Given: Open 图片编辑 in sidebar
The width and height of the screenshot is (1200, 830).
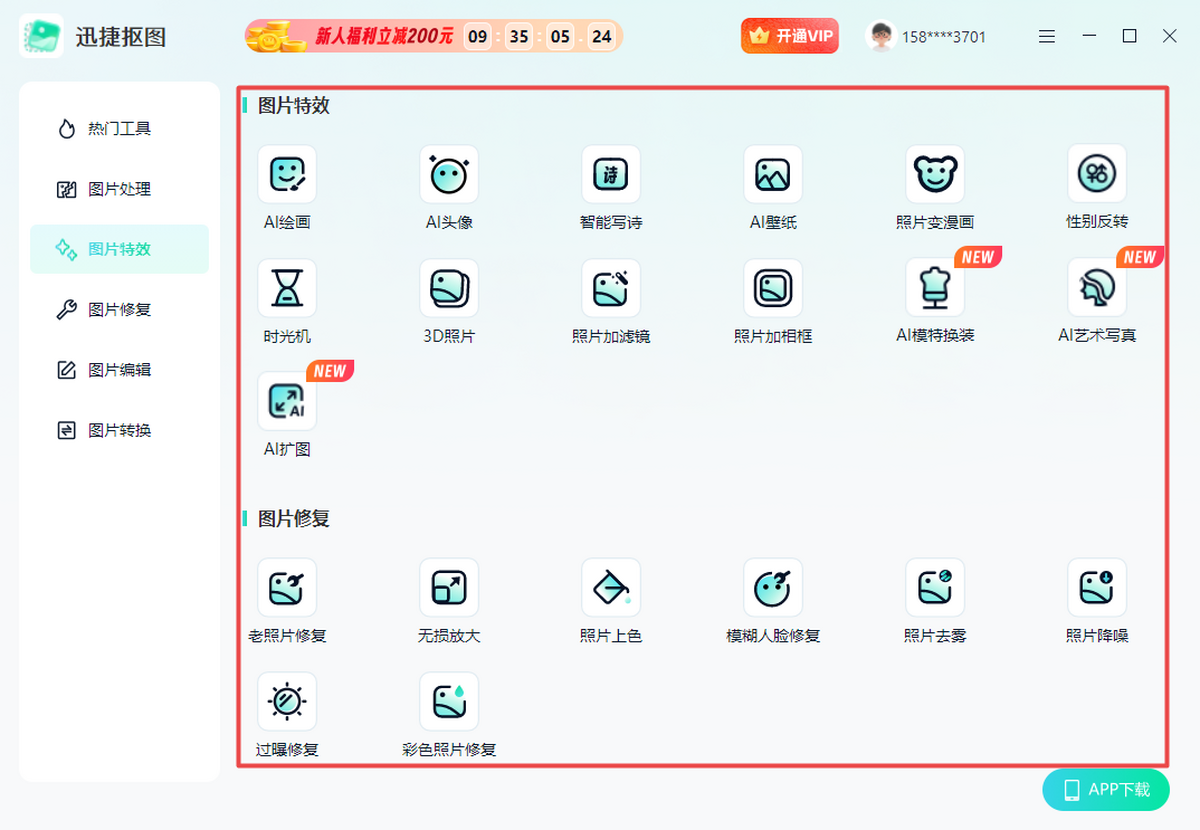Looking at the screenshot, I should point(119,370).
